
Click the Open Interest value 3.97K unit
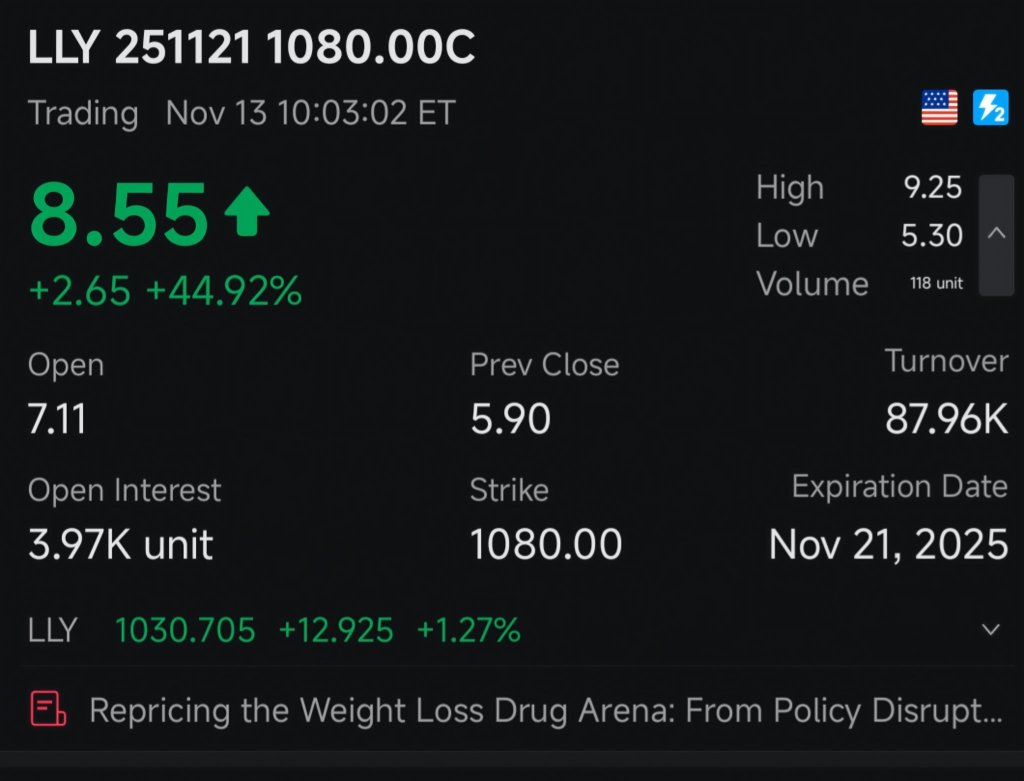pos(120,545)
